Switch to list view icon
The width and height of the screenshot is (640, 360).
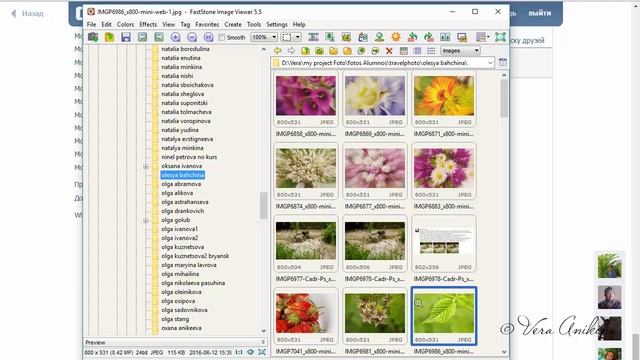(431, 51)
